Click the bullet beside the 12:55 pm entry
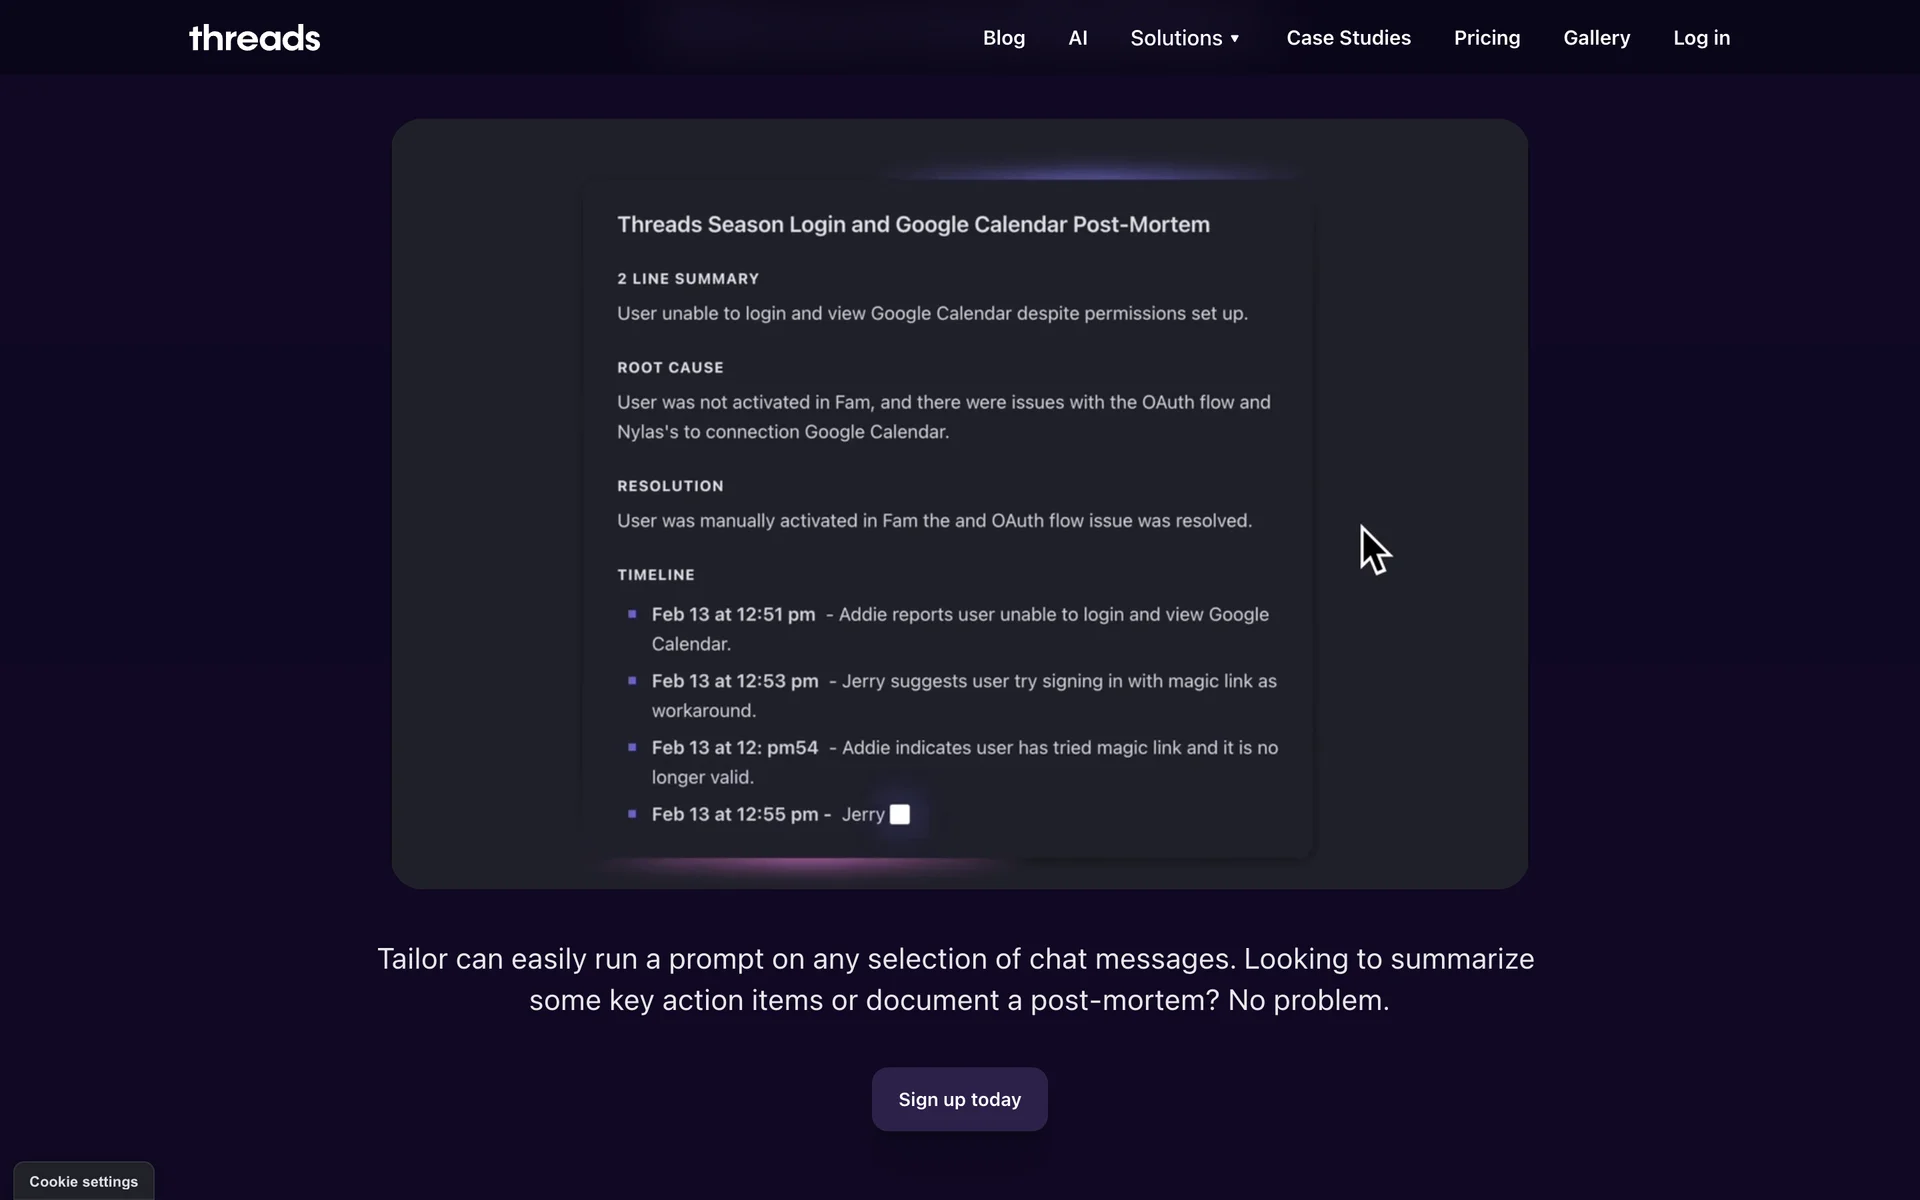 (632, 814)
